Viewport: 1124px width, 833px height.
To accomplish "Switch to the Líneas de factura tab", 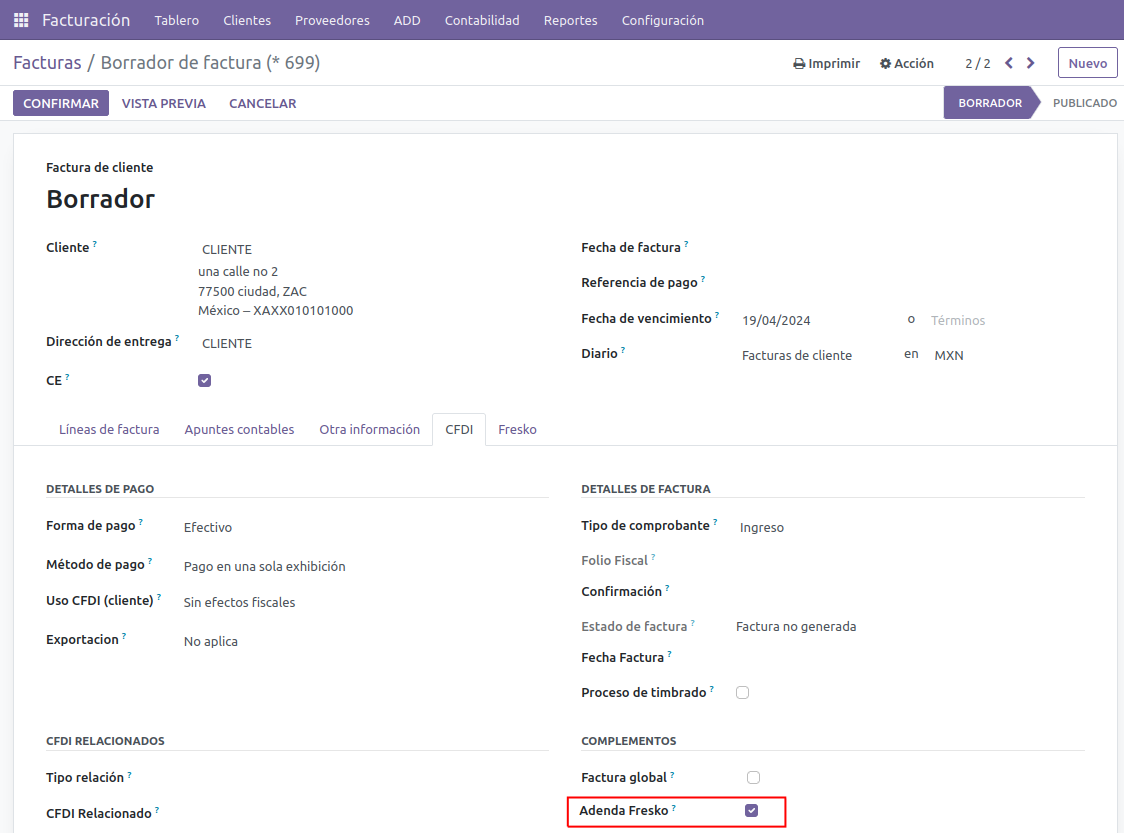I will pyautogui.click(x=109, y=429).
